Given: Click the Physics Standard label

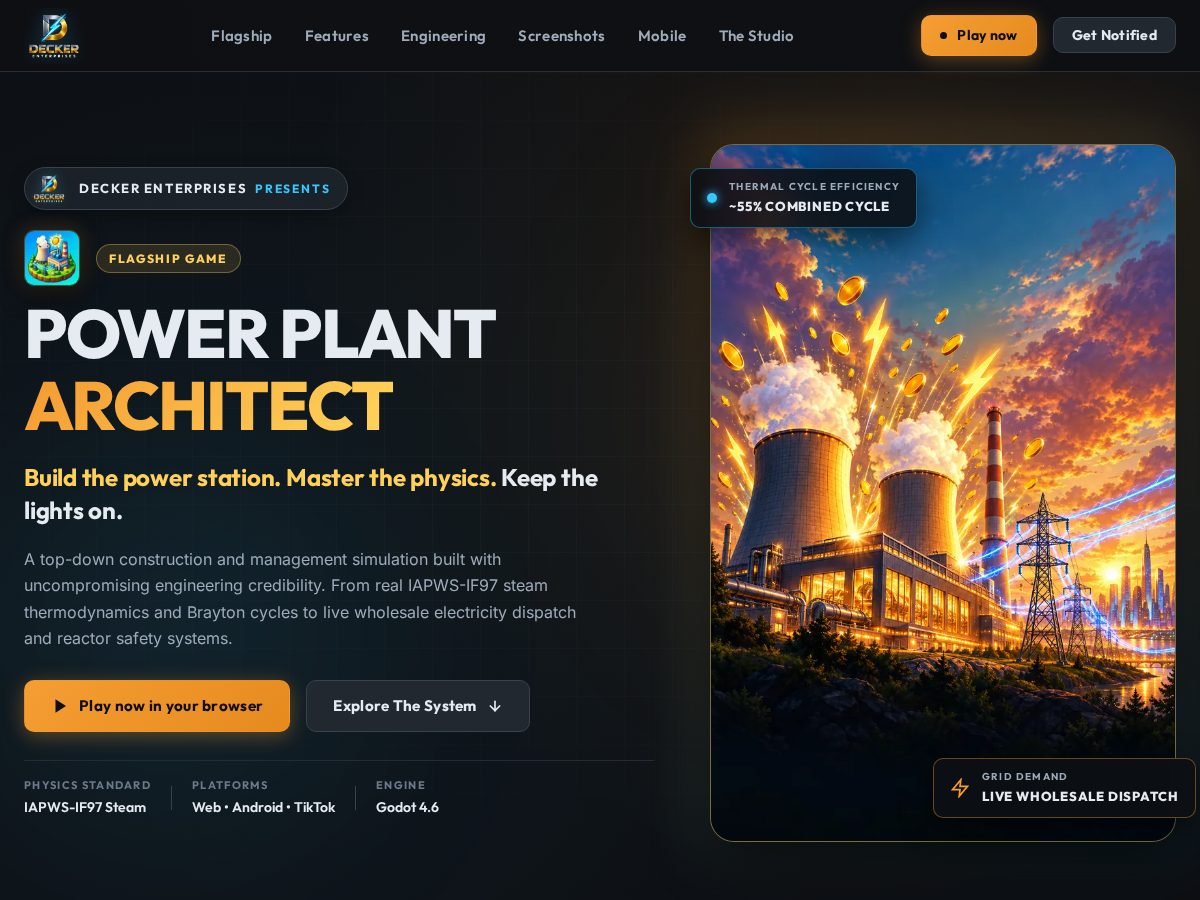Looking at the screenshot, I should pyautogui.click(x=87, y=785).
